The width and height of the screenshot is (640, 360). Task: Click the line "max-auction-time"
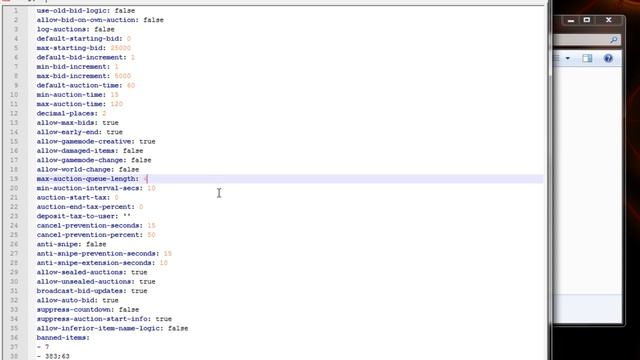click(x=80, y=104)
